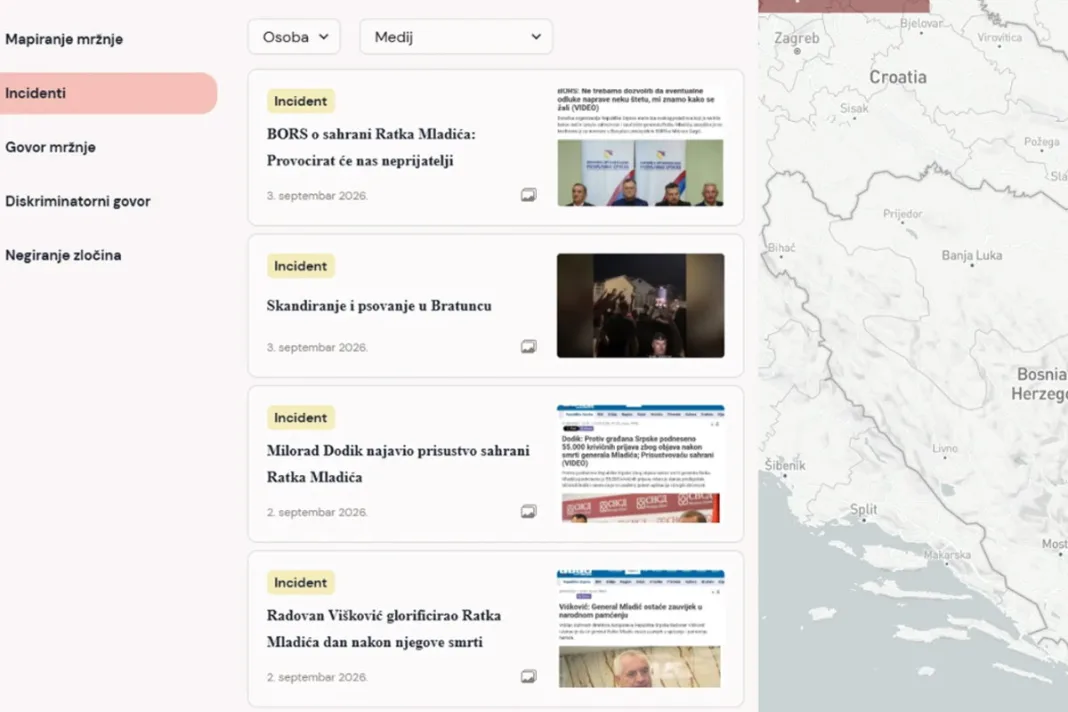This screenshot has height=712, width=1068.
Task: Open article BORS o sahrani Ratka Mladića
Action: 371,147
